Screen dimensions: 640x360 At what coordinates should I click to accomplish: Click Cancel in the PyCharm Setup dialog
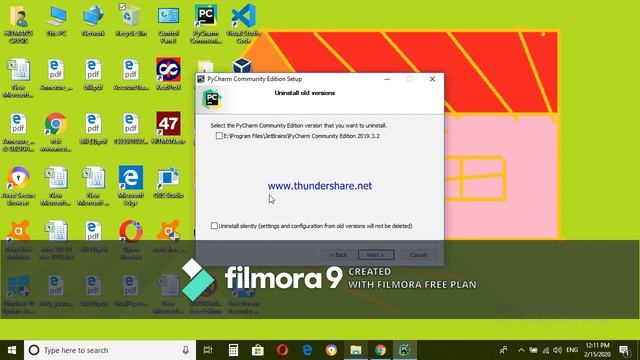click(419, 255)
